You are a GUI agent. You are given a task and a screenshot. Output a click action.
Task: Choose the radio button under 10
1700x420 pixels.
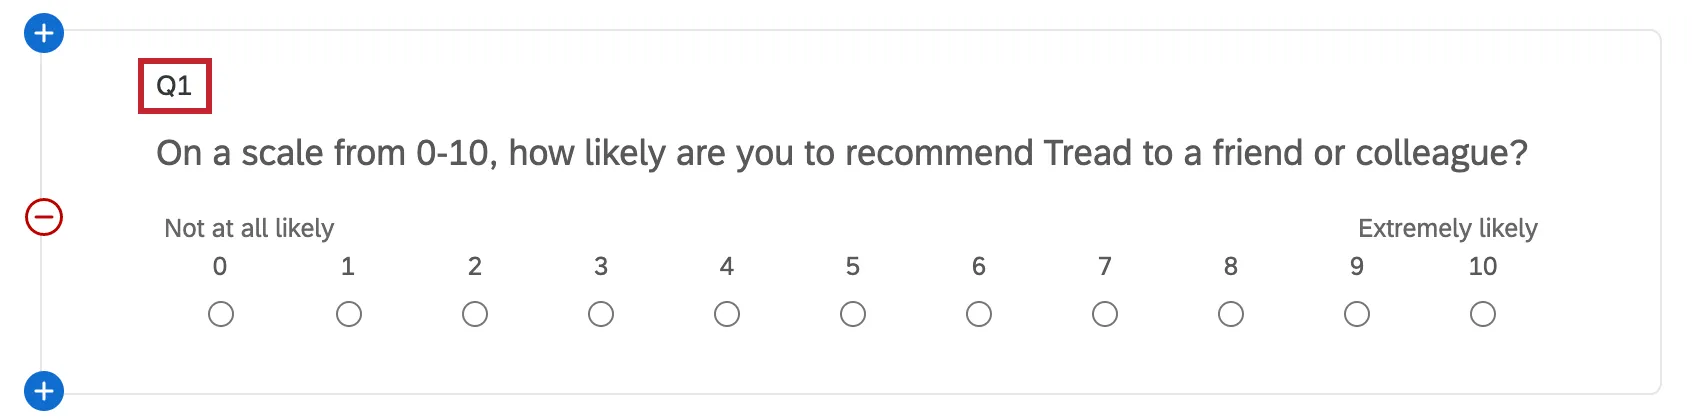pos(1483,314)
